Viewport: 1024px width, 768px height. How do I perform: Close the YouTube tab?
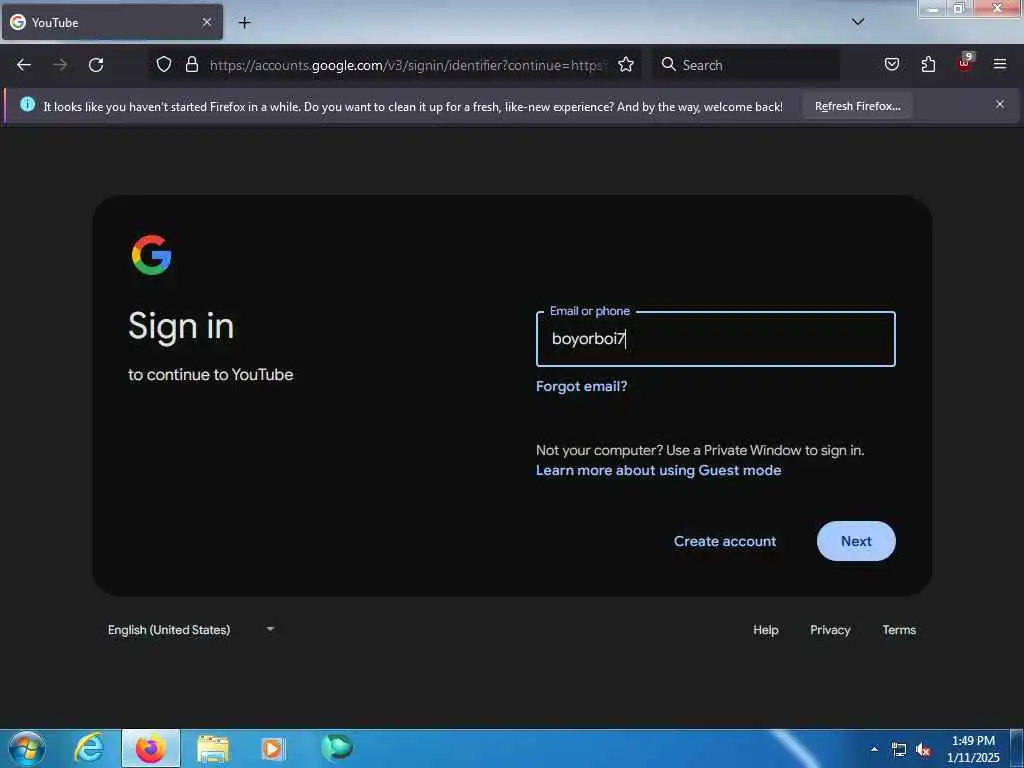pos(207,22)
